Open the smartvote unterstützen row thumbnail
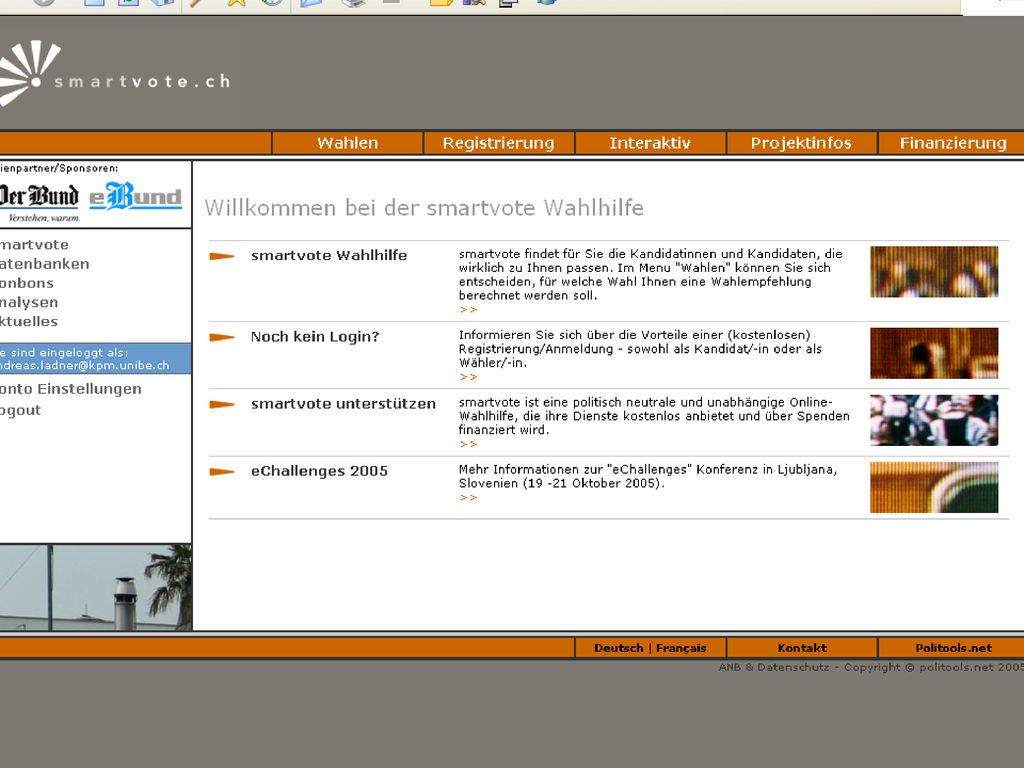Image resolution: width=1024 pixels, height=768 pixels. coord(934,420)
